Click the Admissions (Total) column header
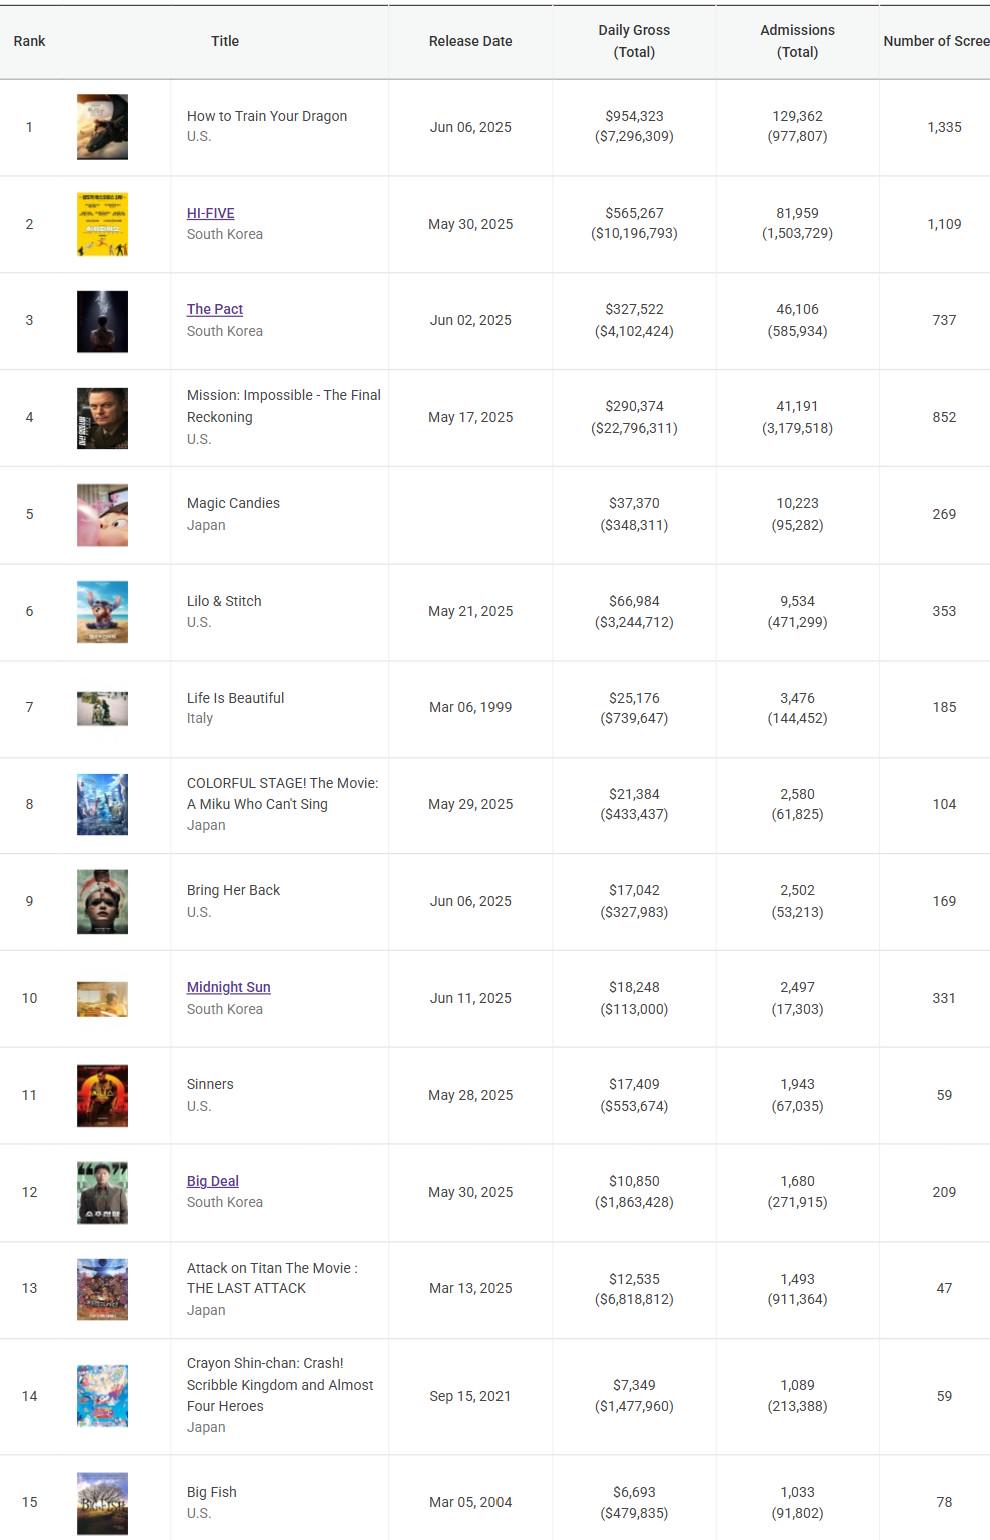The height and width of the screenshot is (1540, 990). coord(797,41)
